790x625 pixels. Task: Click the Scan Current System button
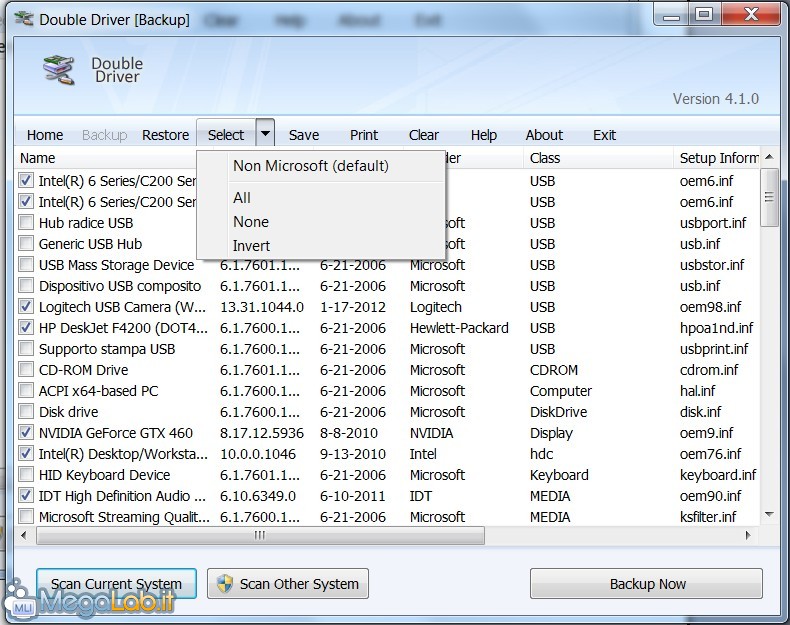116,584
